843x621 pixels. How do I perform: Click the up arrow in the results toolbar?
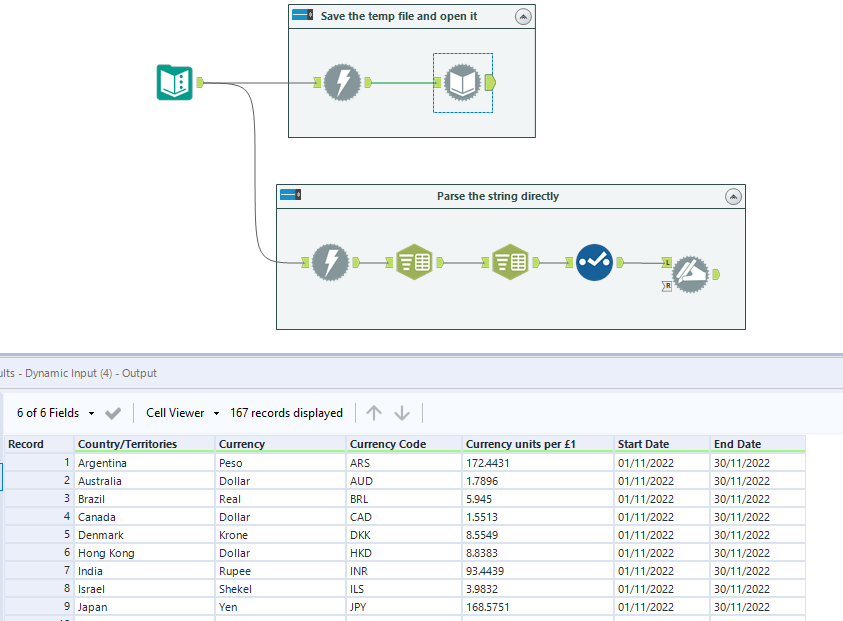pos(374,412)
